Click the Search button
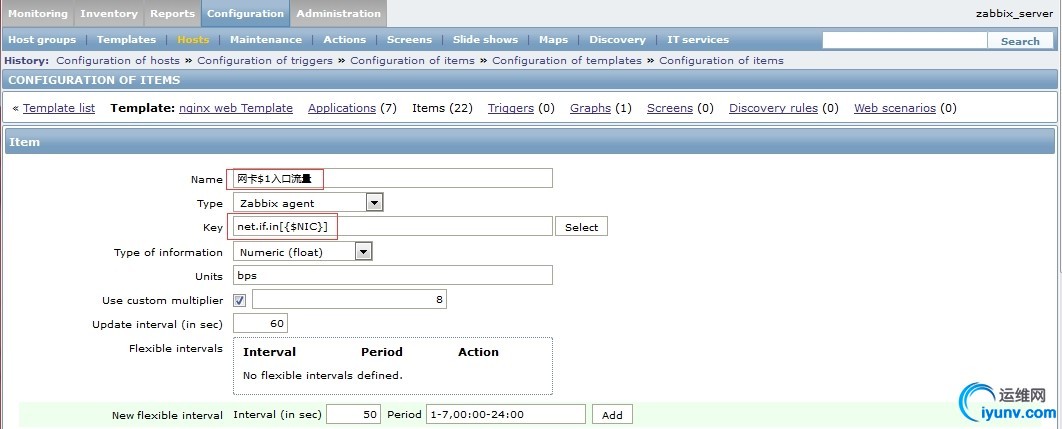1062x429 pixels. coord(1020,41)
